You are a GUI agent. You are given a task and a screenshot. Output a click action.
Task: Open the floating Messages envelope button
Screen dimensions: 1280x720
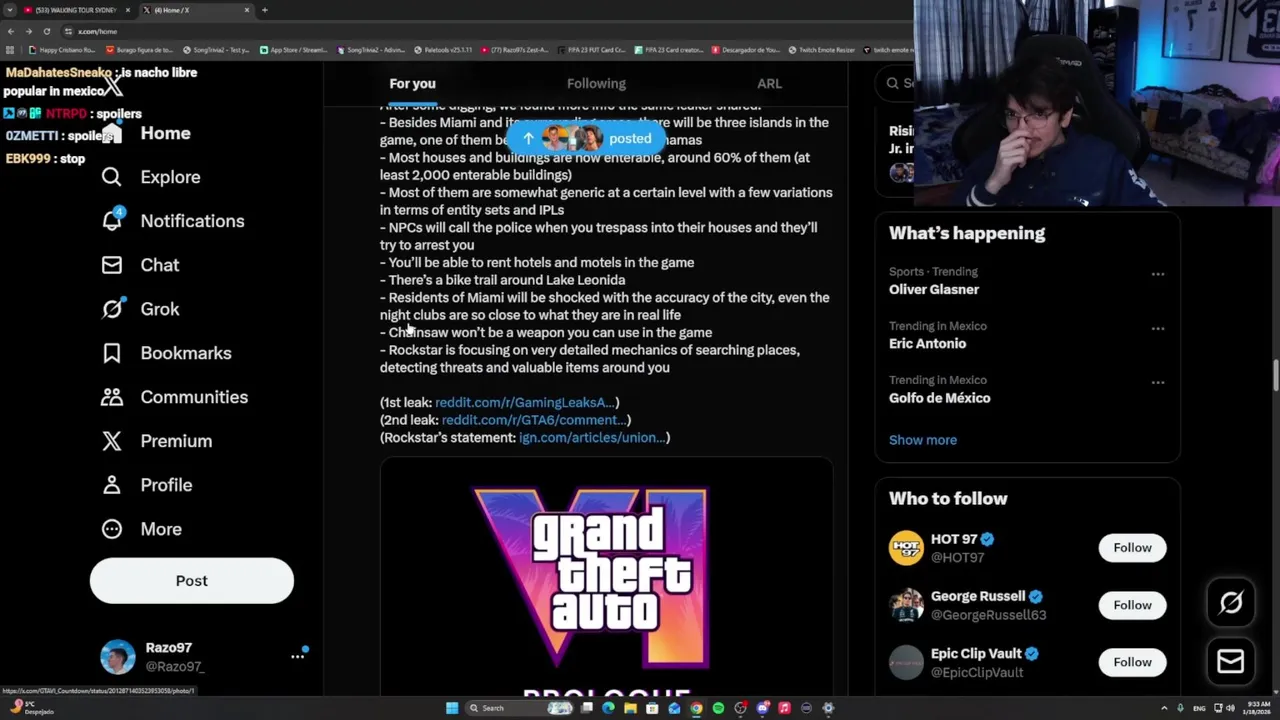click(x=1231, y=661)
